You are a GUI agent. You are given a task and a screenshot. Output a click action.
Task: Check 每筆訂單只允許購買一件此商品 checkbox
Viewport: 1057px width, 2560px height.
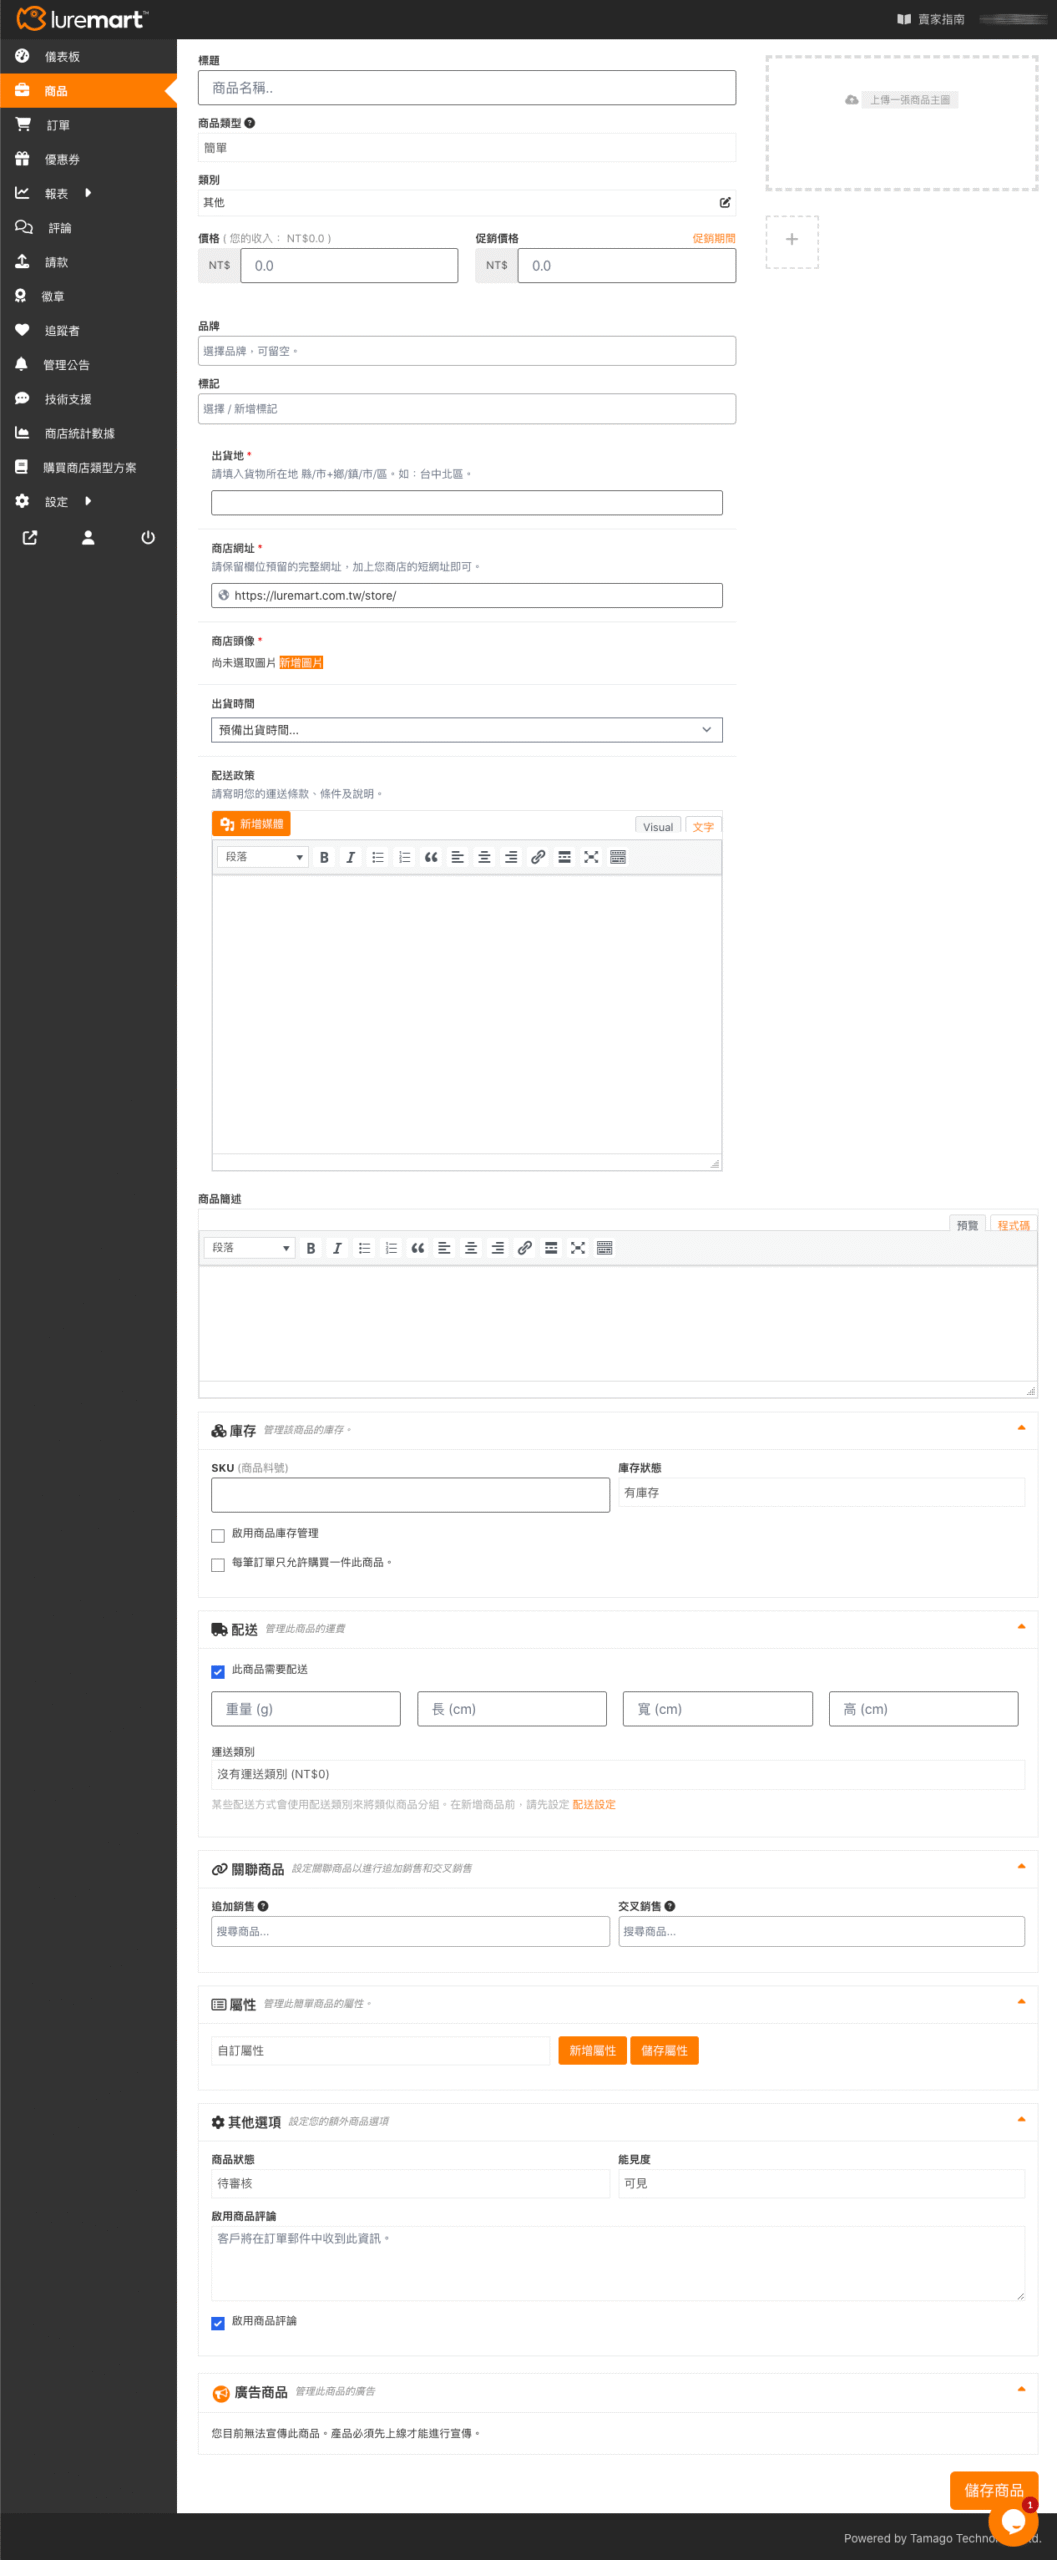(218, 1565)
